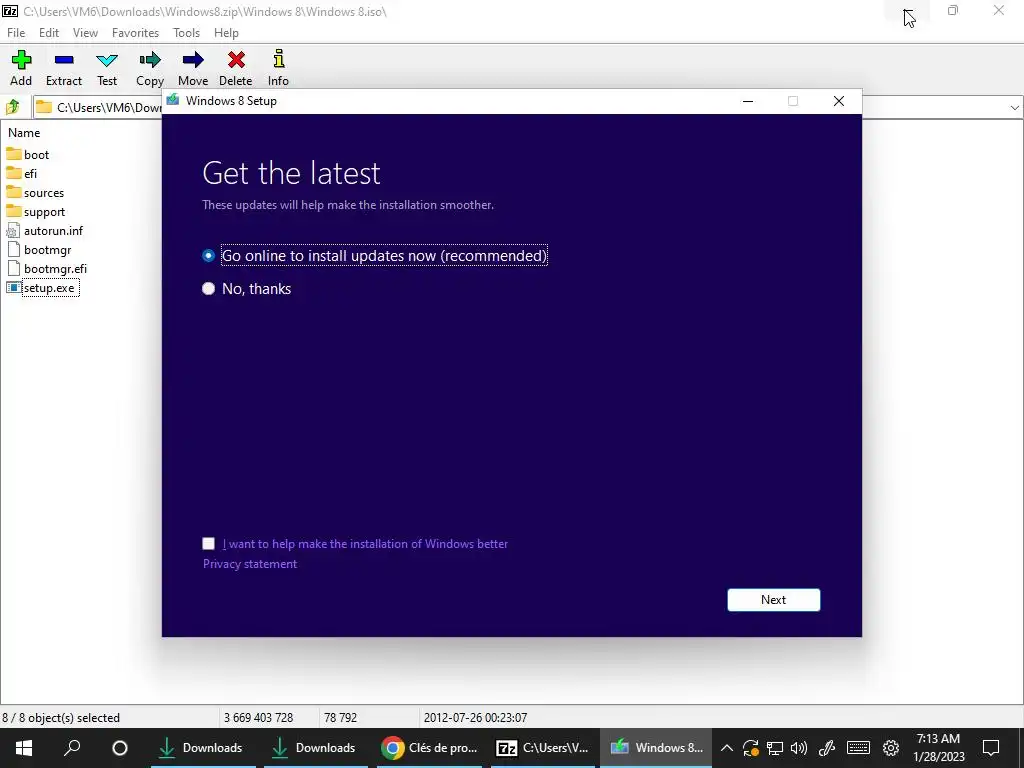
Task: Open the File menu
Action: 16,33
